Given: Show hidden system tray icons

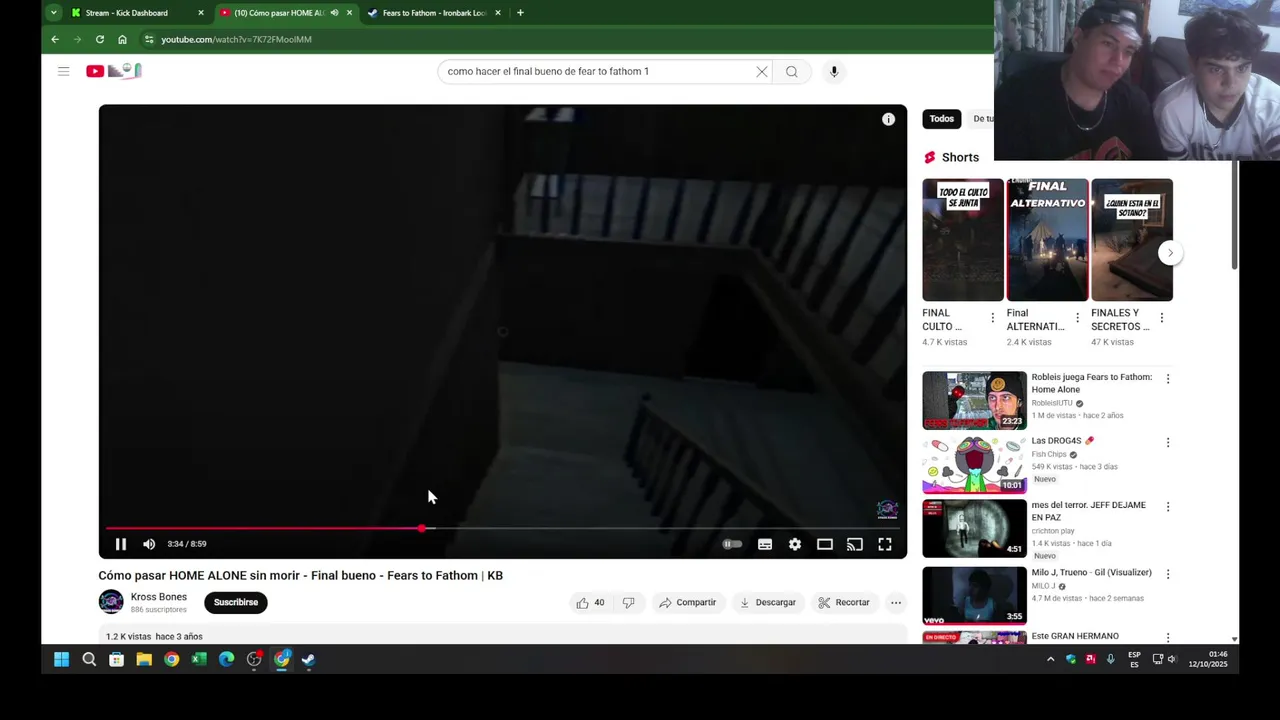Looking at the screenshot, I should 1050,659.
